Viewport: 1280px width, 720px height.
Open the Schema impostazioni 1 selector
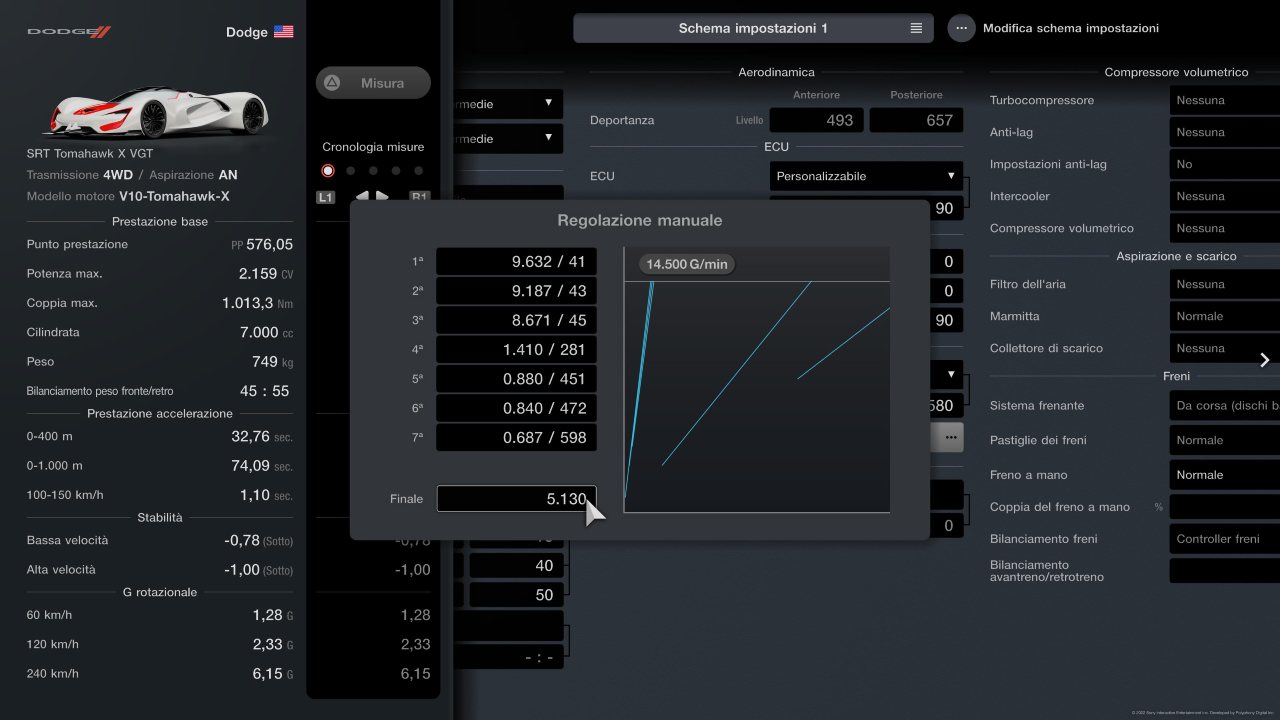pos(753,28)
